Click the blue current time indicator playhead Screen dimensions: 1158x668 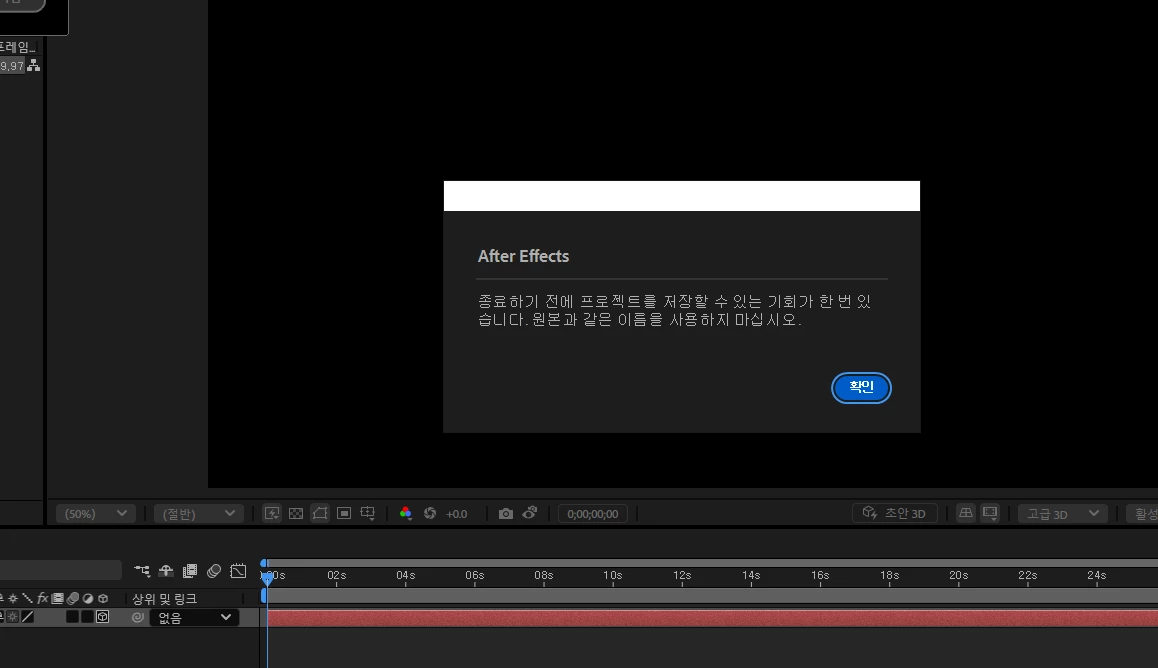point(267,577)
